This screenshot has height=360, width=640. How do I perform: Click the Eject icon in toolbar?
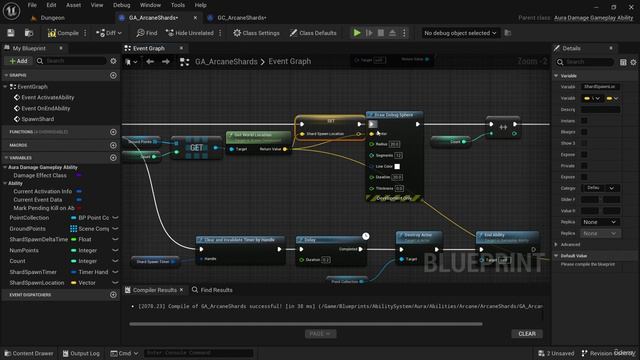[392, 33]
